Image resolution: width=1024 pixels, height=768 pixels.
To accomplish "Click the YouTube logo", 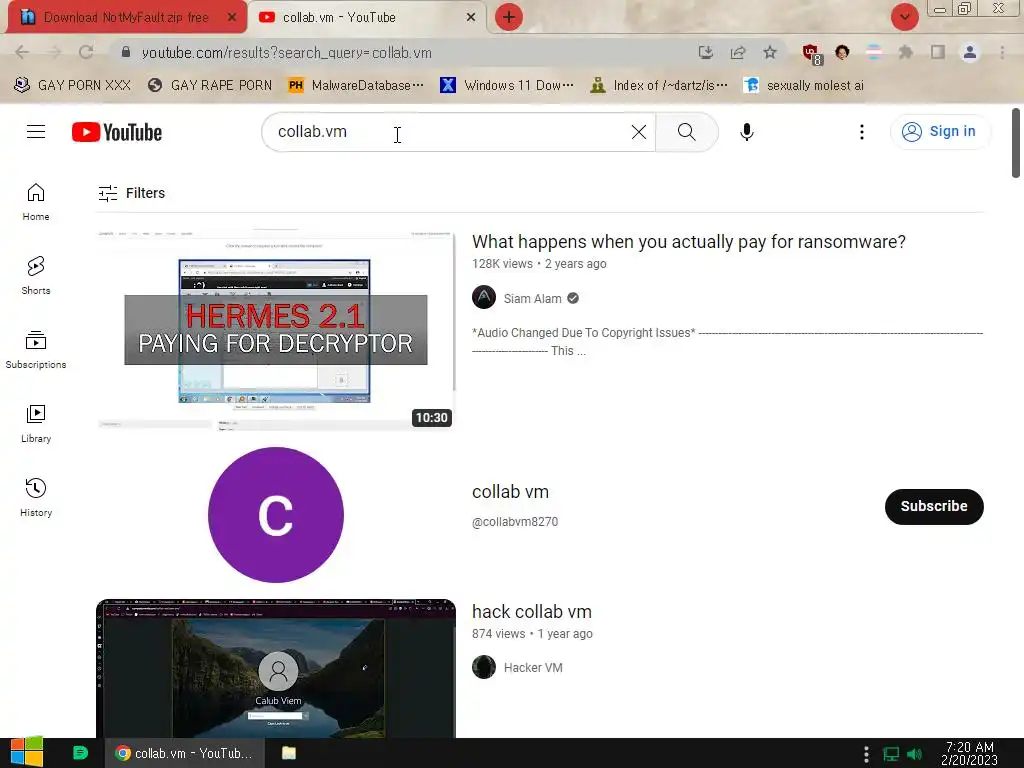I will pyautogui.click(x=117, y=132).
